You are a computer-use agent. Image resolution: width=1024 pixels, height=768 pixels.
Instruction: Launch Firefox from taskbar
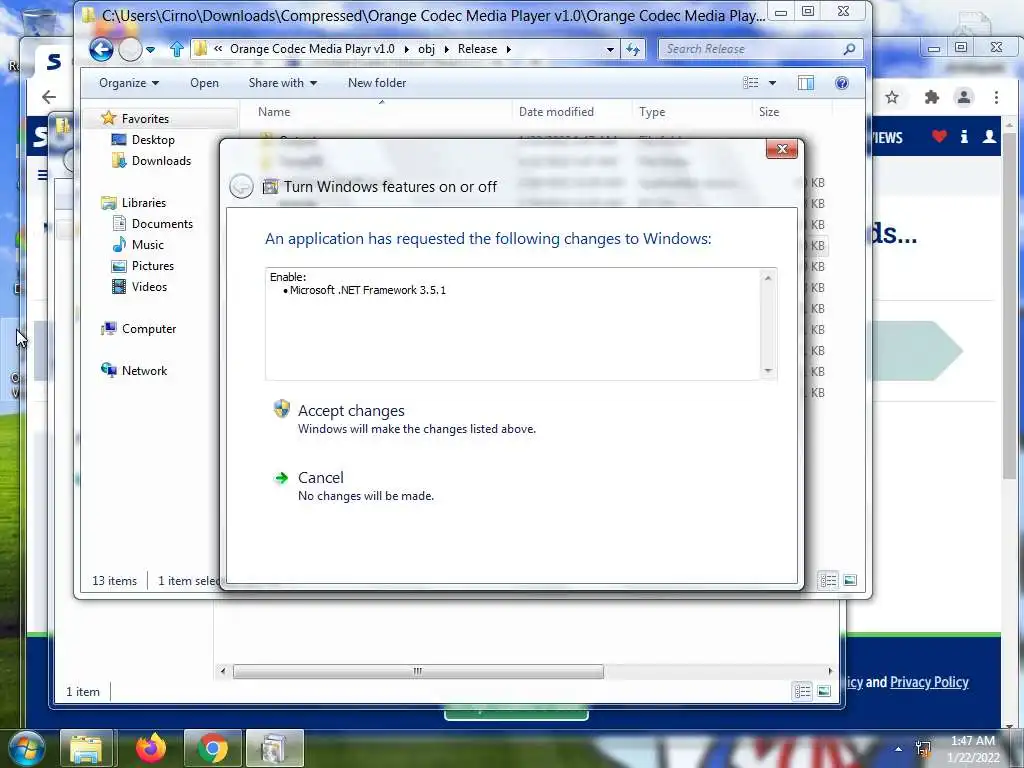click(x=151, y=748)
